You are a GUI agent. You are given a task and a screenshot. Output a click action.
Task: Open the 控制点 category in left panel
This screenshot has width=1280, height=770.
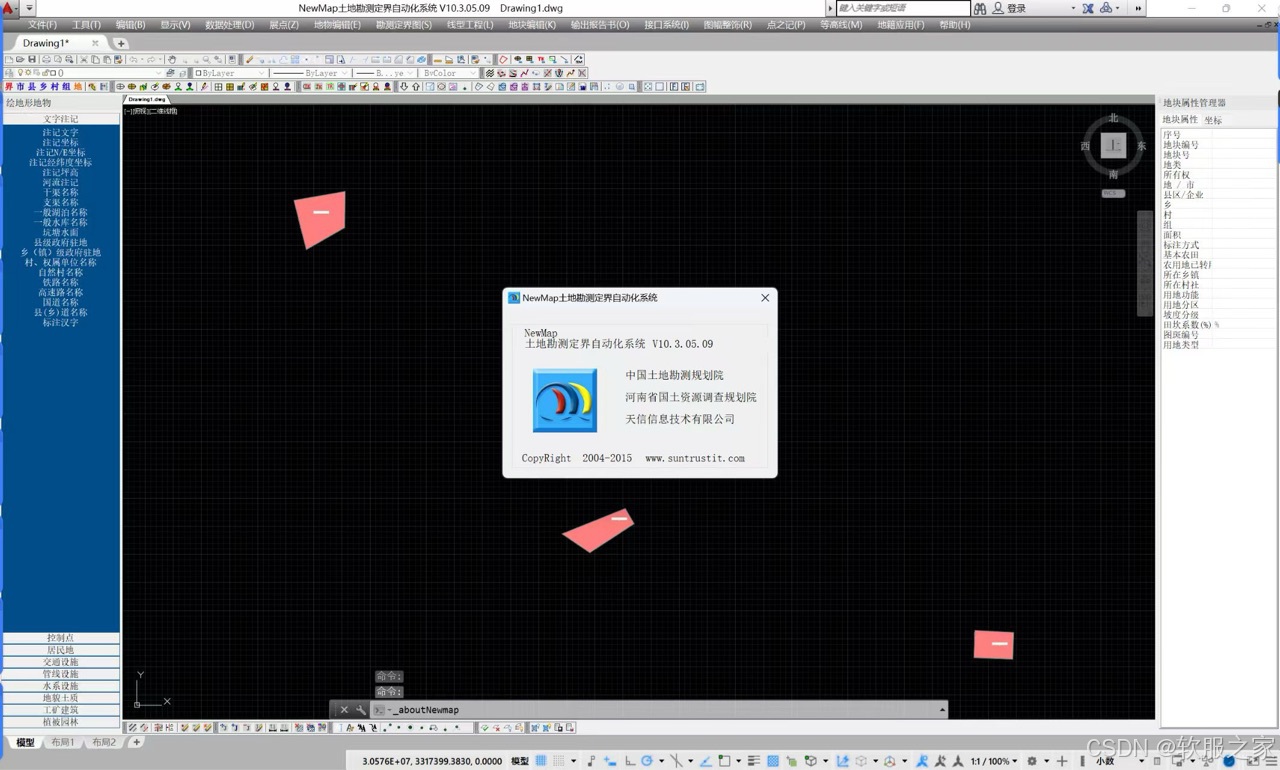tap(60, 638)
